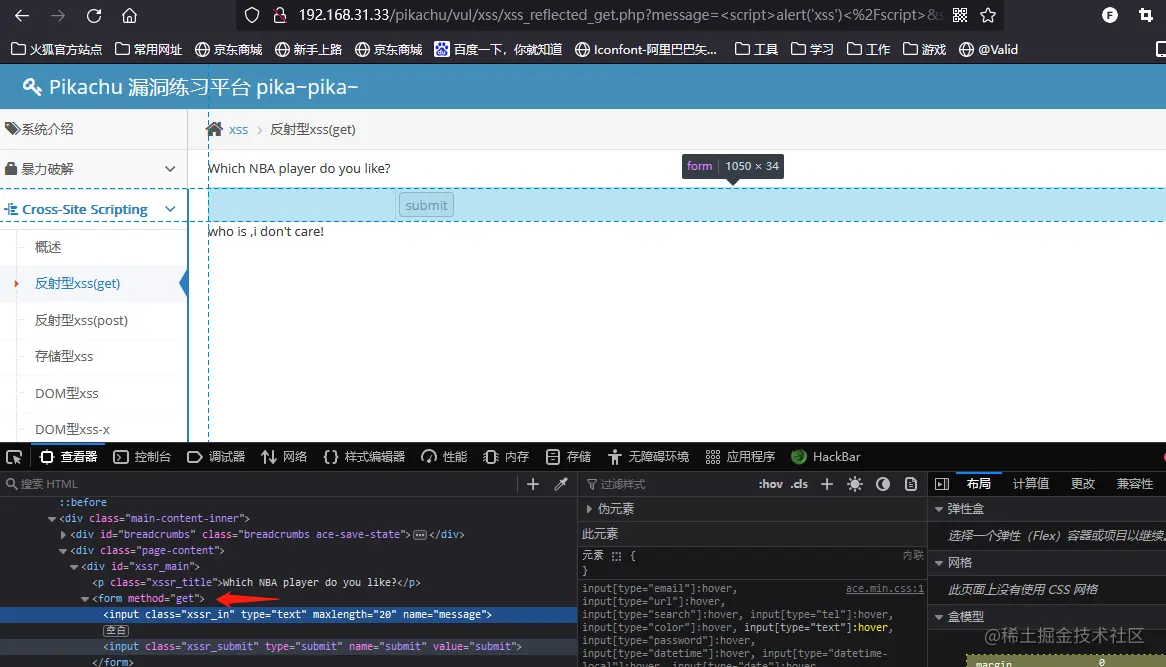The height and width of the screenshot is (667, 1166).
Task: Open the 应用程序 application tab
Action: (x=740, y=457)
